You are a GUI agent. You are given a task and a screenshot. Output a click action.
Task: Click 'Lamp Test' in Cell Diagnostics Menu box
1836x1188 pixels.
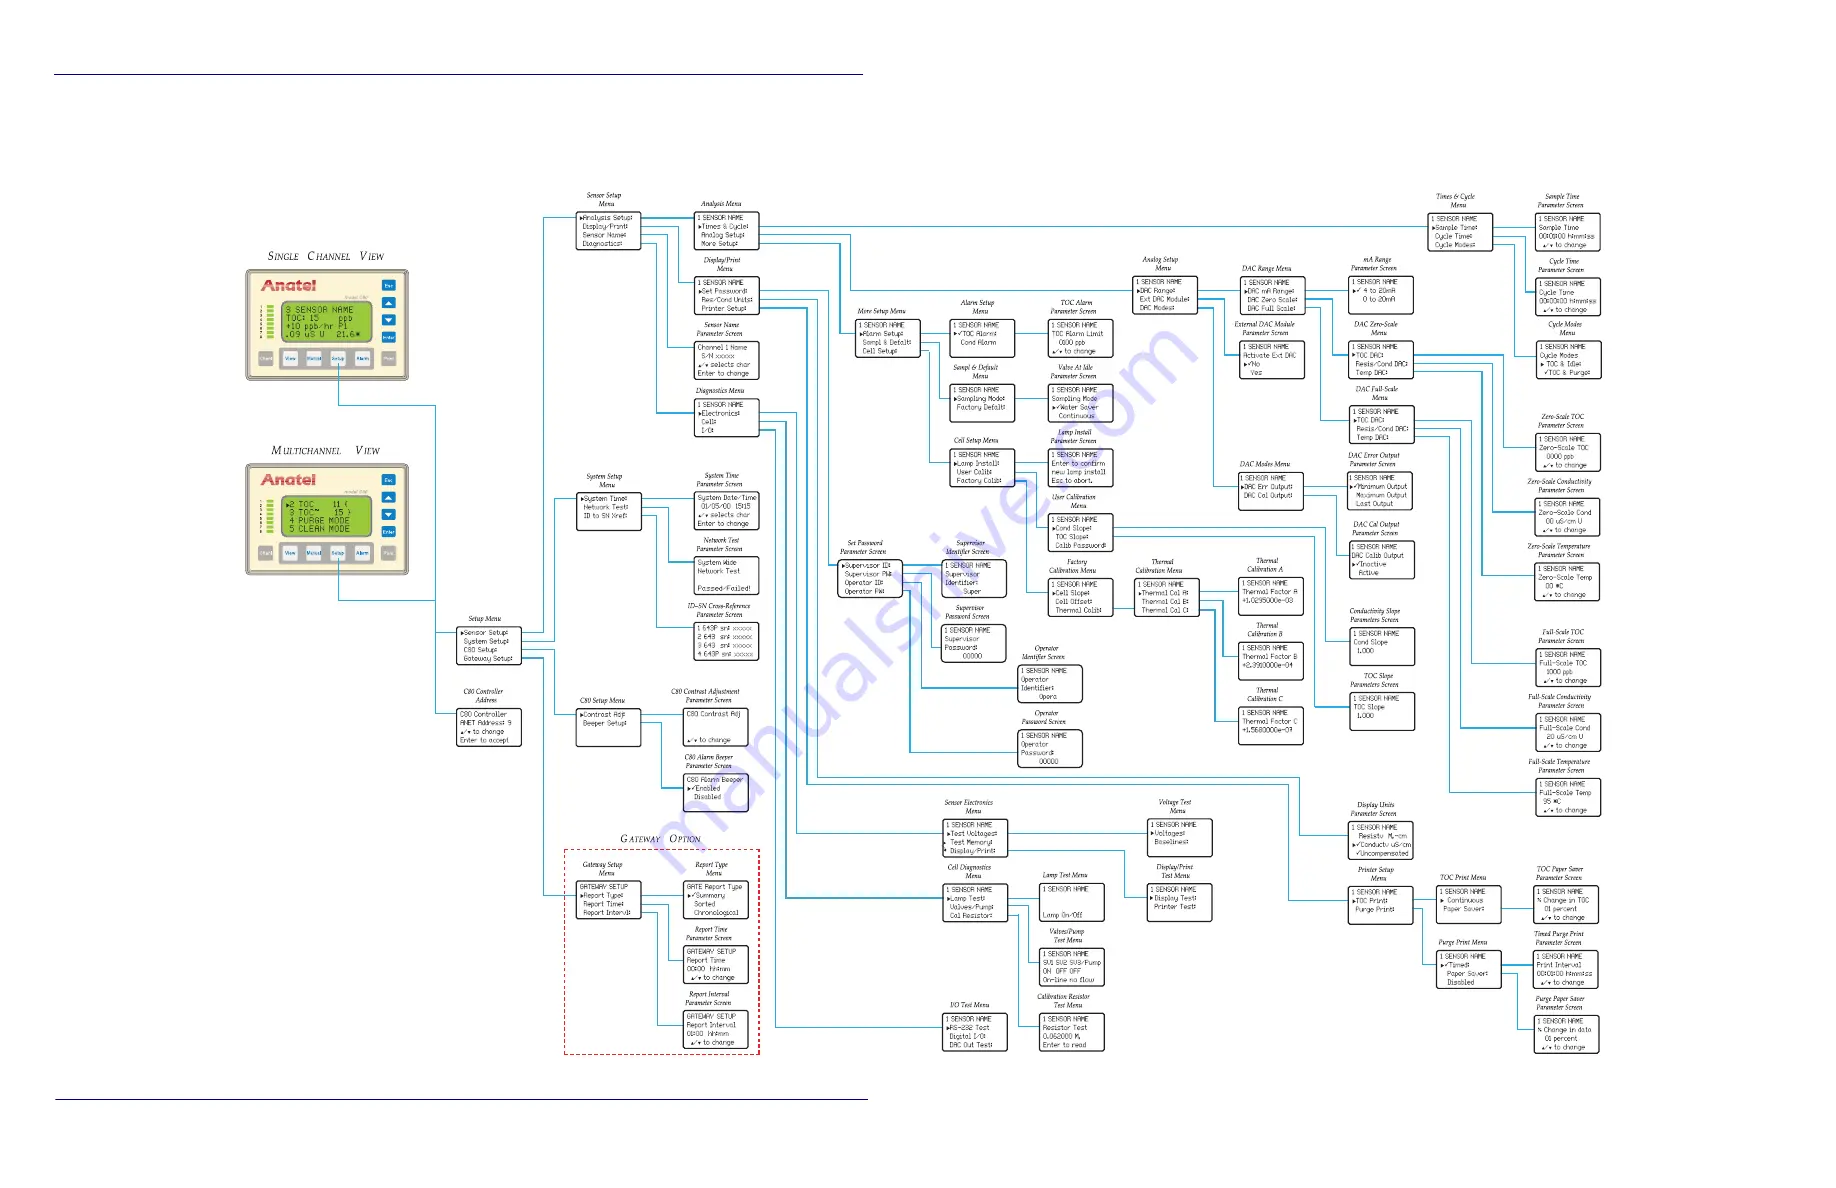[x=967, y=898]
